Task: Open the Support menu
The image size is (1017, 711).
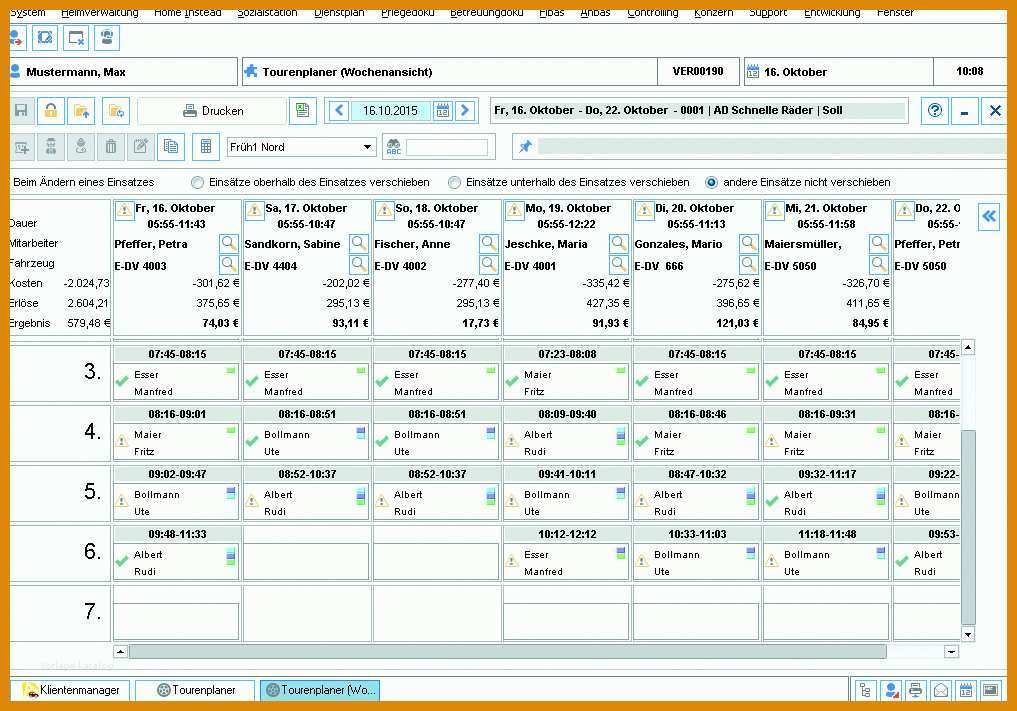Action: (768, 12)
